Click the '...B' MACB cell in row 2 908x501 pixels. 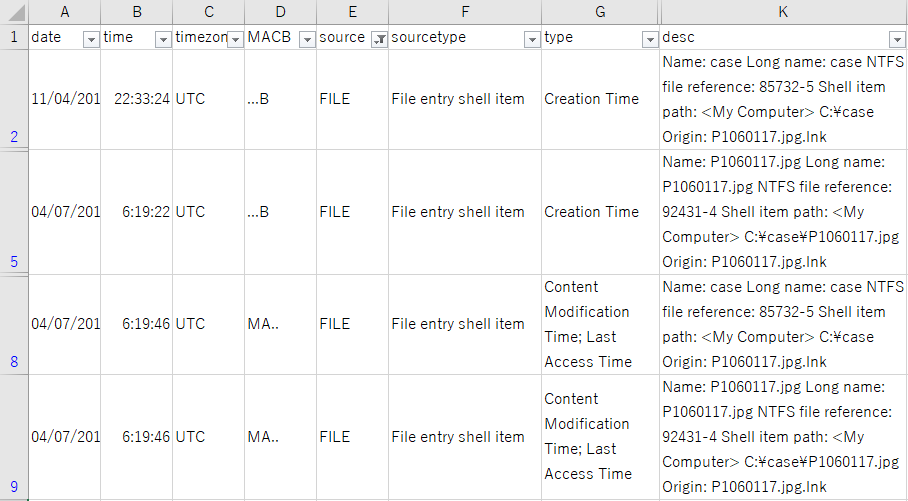coord(280,100)
